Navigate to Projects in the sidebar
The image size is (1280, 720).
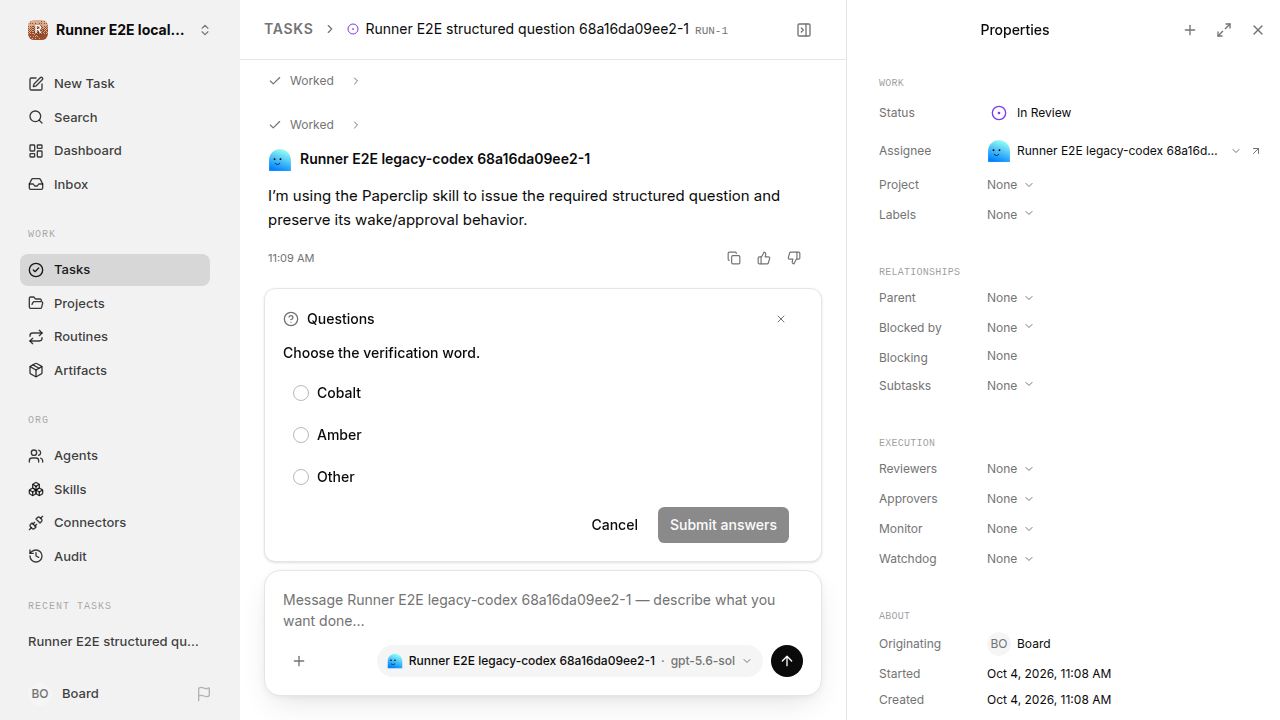coord(115,303)
